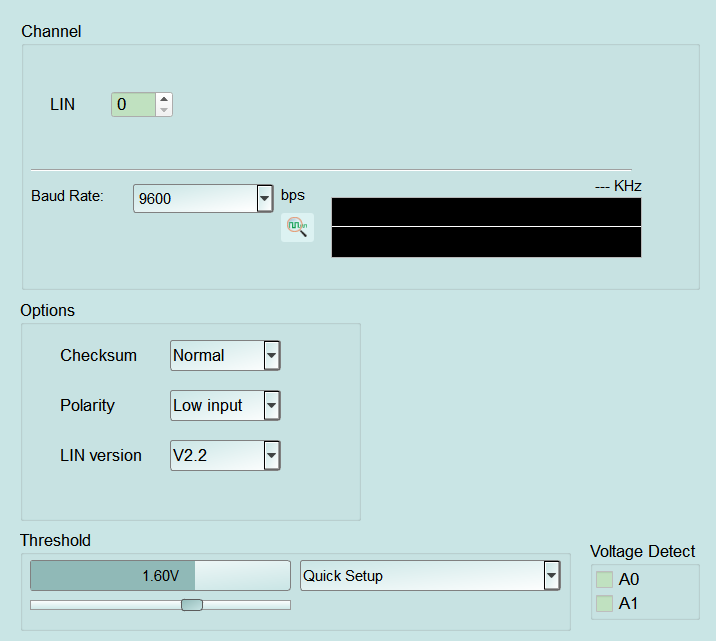Click the baud rate auto-detect waveform icon
The image size is (716, 641).
tap(297, 227)
